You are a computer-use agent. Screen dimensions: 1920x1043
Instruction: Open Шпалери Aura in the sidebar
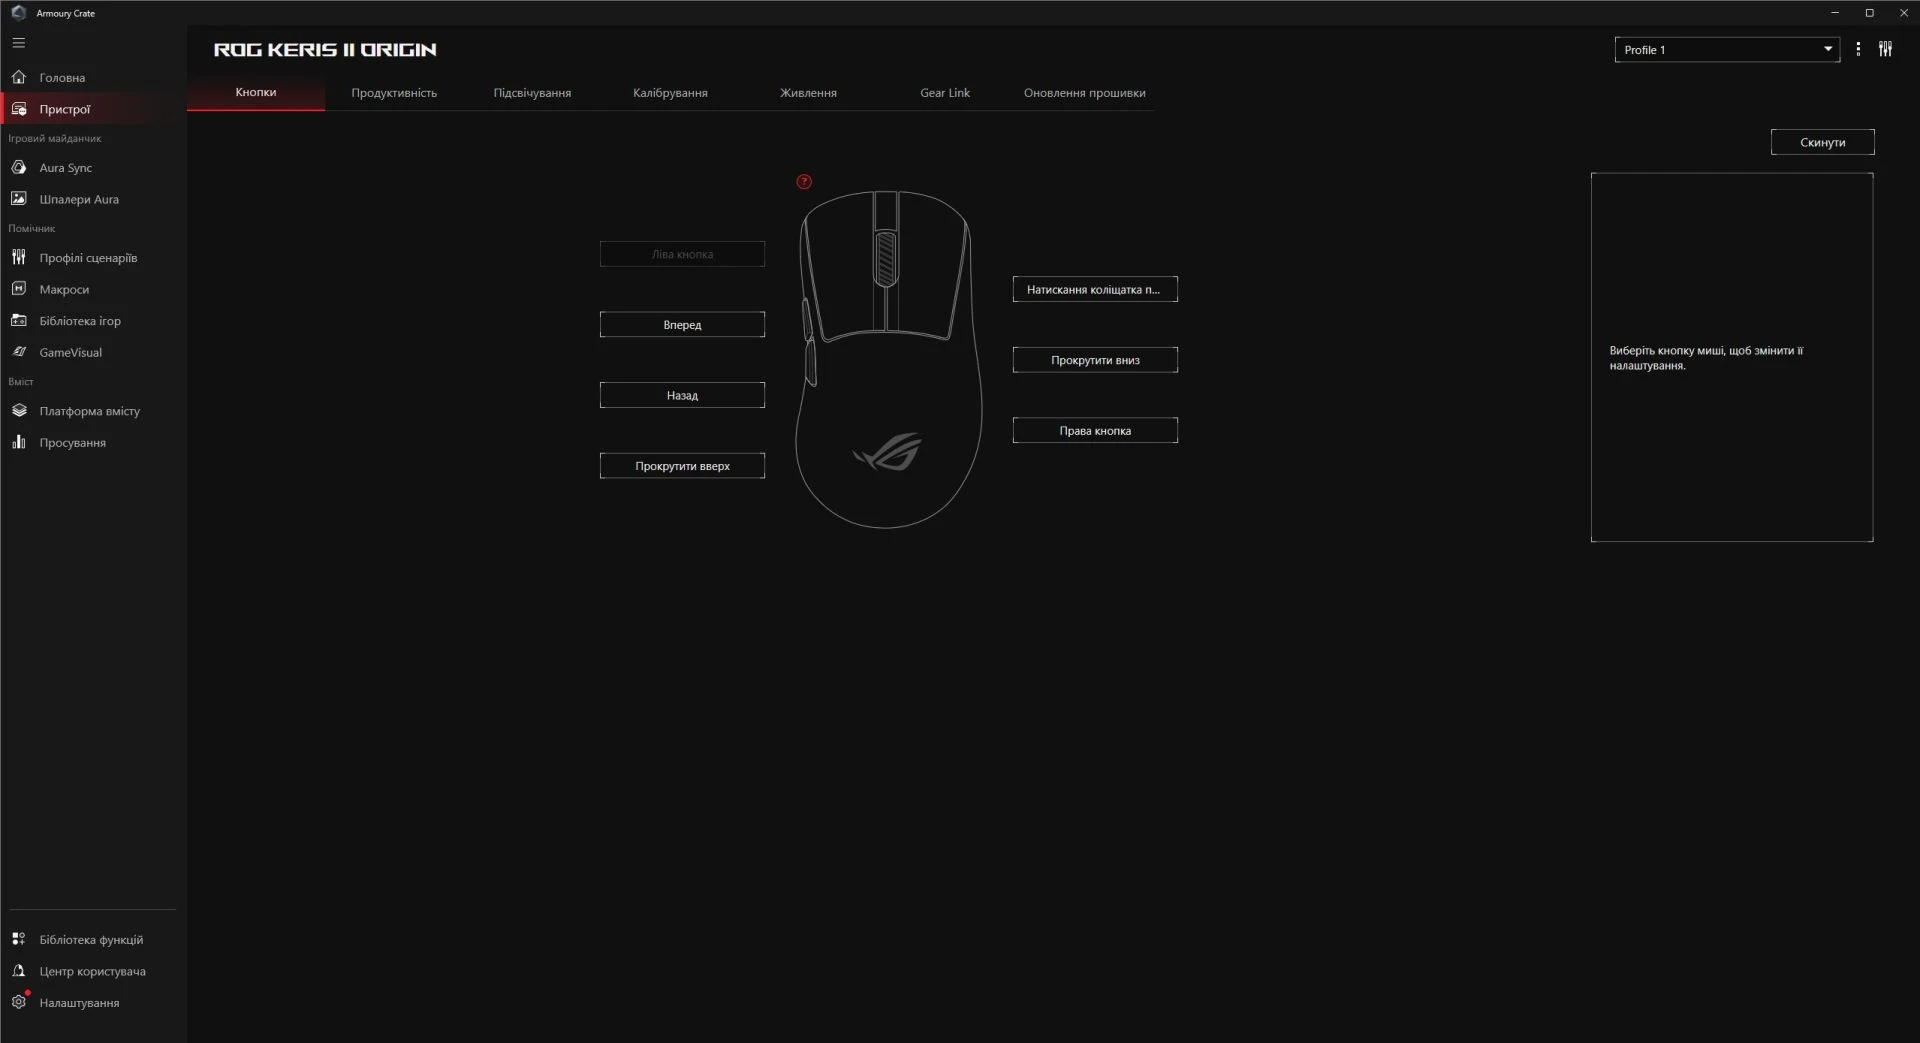click(x=93, y=199)
